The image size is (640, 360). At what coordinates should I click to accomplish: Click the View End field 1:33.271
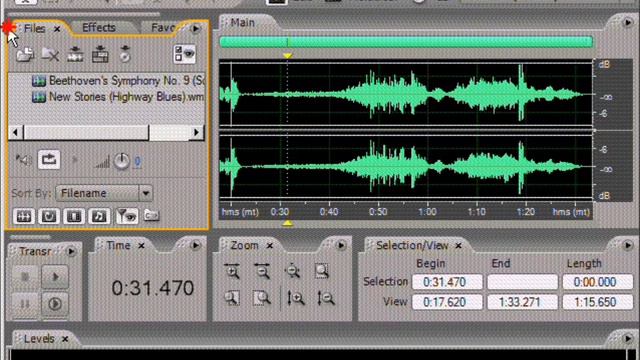tap(522, 302)
